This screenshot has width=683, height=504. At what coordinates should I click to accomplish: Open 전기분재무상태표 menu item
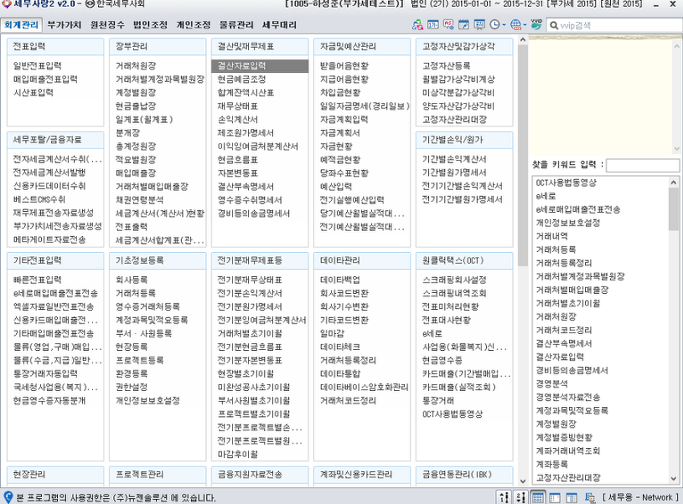[250, 280]
